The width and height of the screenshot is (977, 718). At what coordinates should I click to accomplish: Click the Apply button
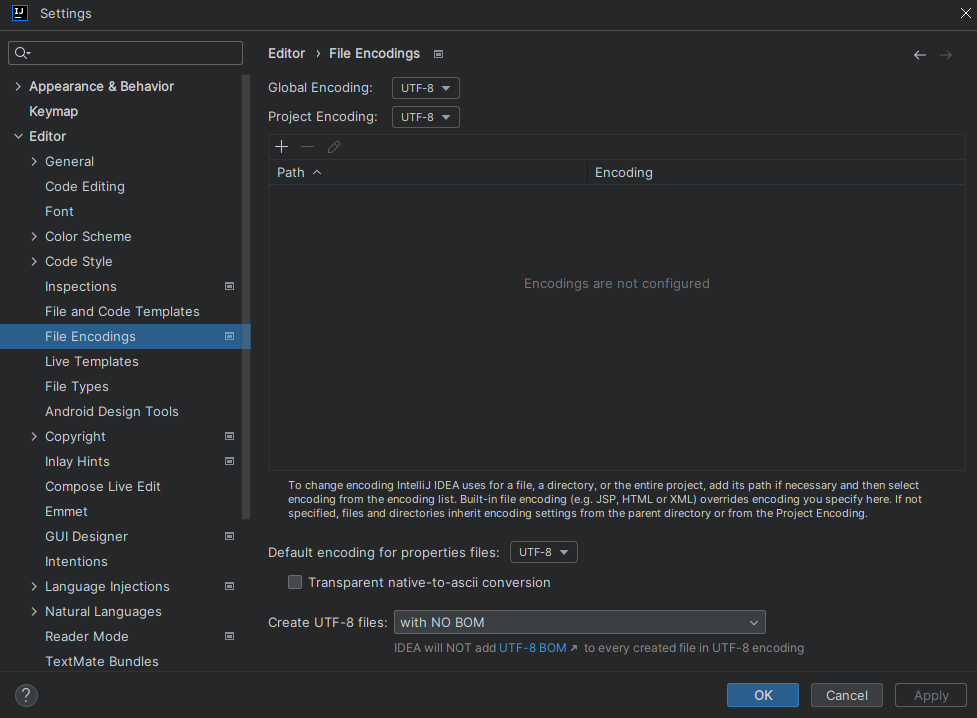[931, 695]
